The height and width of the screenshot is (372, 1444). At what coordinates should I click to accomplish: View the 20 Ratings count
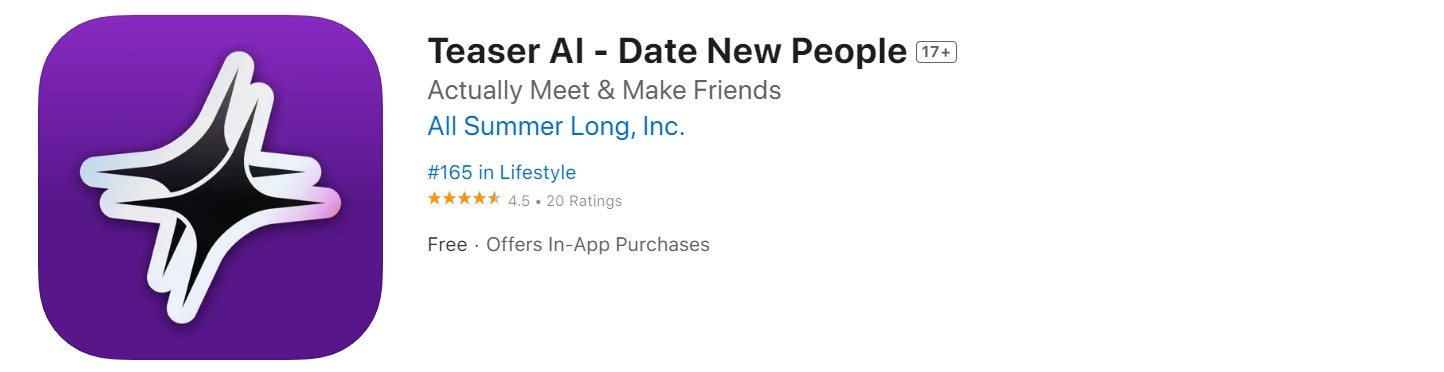[584, 201]
